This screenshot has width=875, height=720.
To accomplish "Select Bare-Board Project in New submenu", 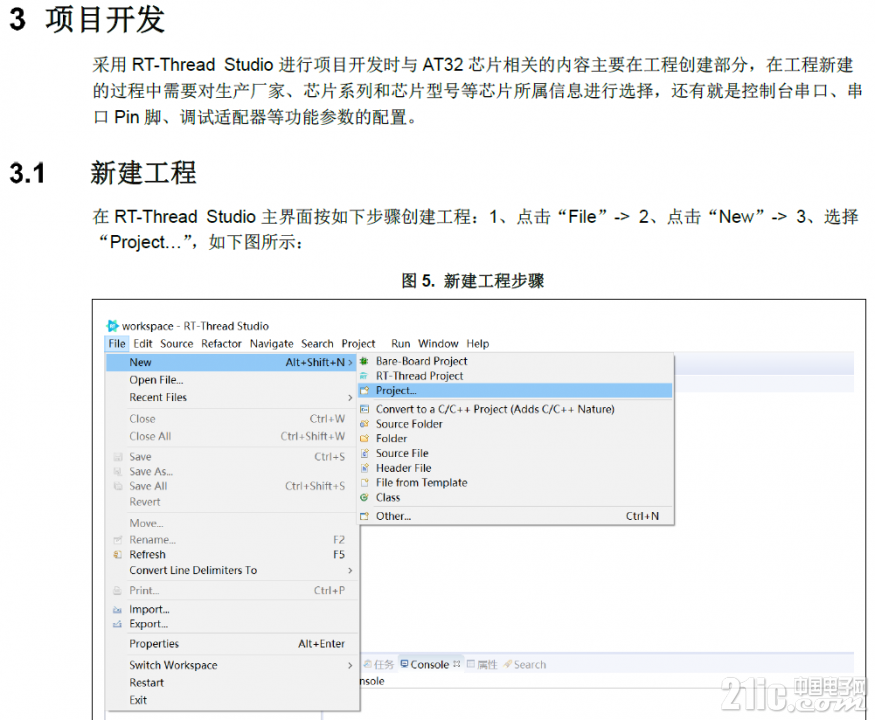I will pos(515,361).
